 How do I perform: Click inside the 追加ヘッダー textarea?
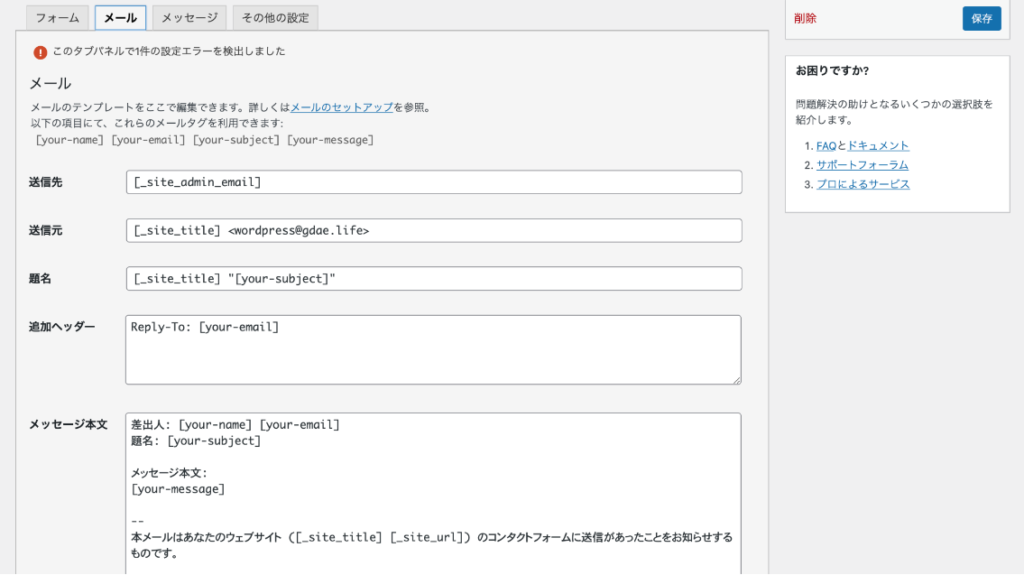pyautogui.click(x=434, y=350)
